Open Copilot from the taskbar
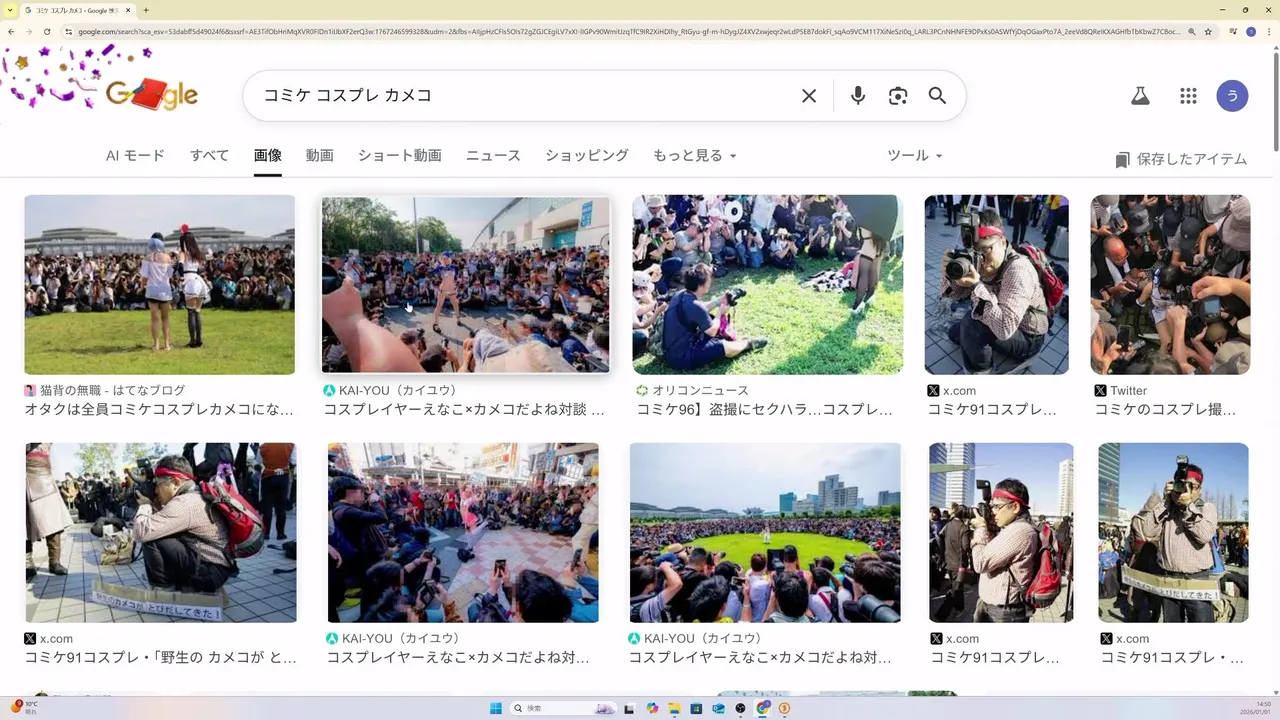The height and width of the screenshot is (720, 1280). 652,708
